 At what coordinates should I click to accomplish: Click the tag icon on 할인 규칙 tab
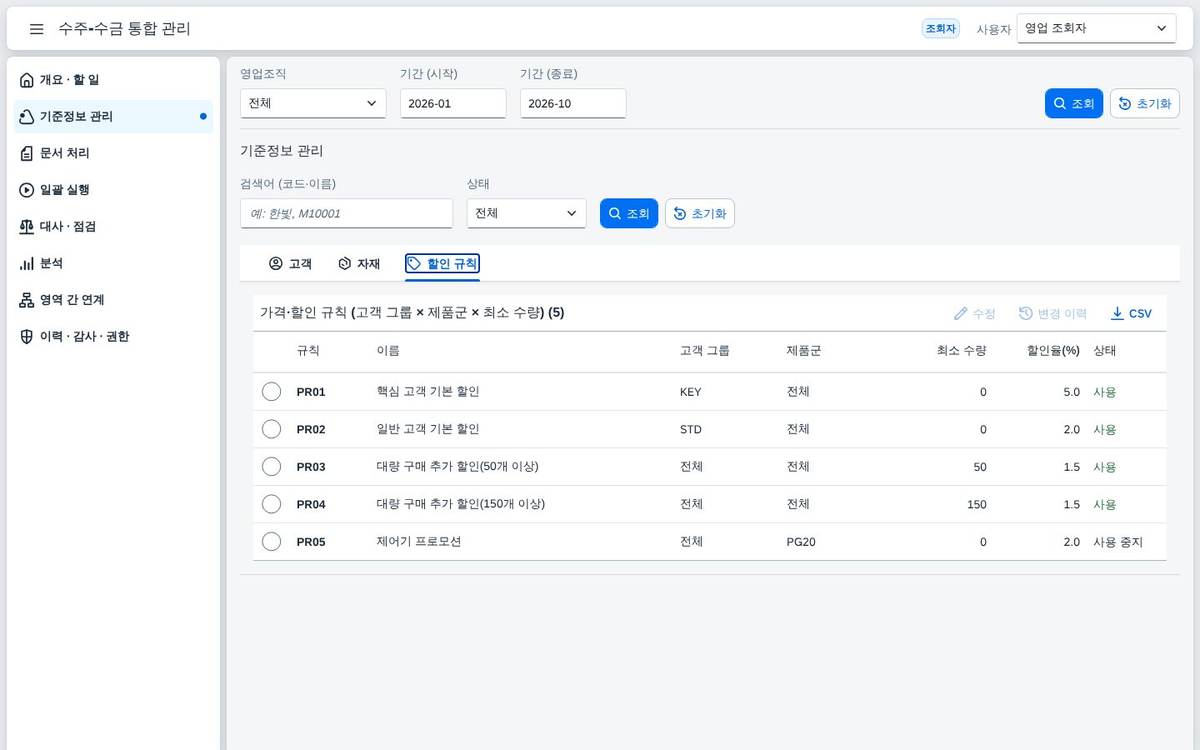coord(414,264)
